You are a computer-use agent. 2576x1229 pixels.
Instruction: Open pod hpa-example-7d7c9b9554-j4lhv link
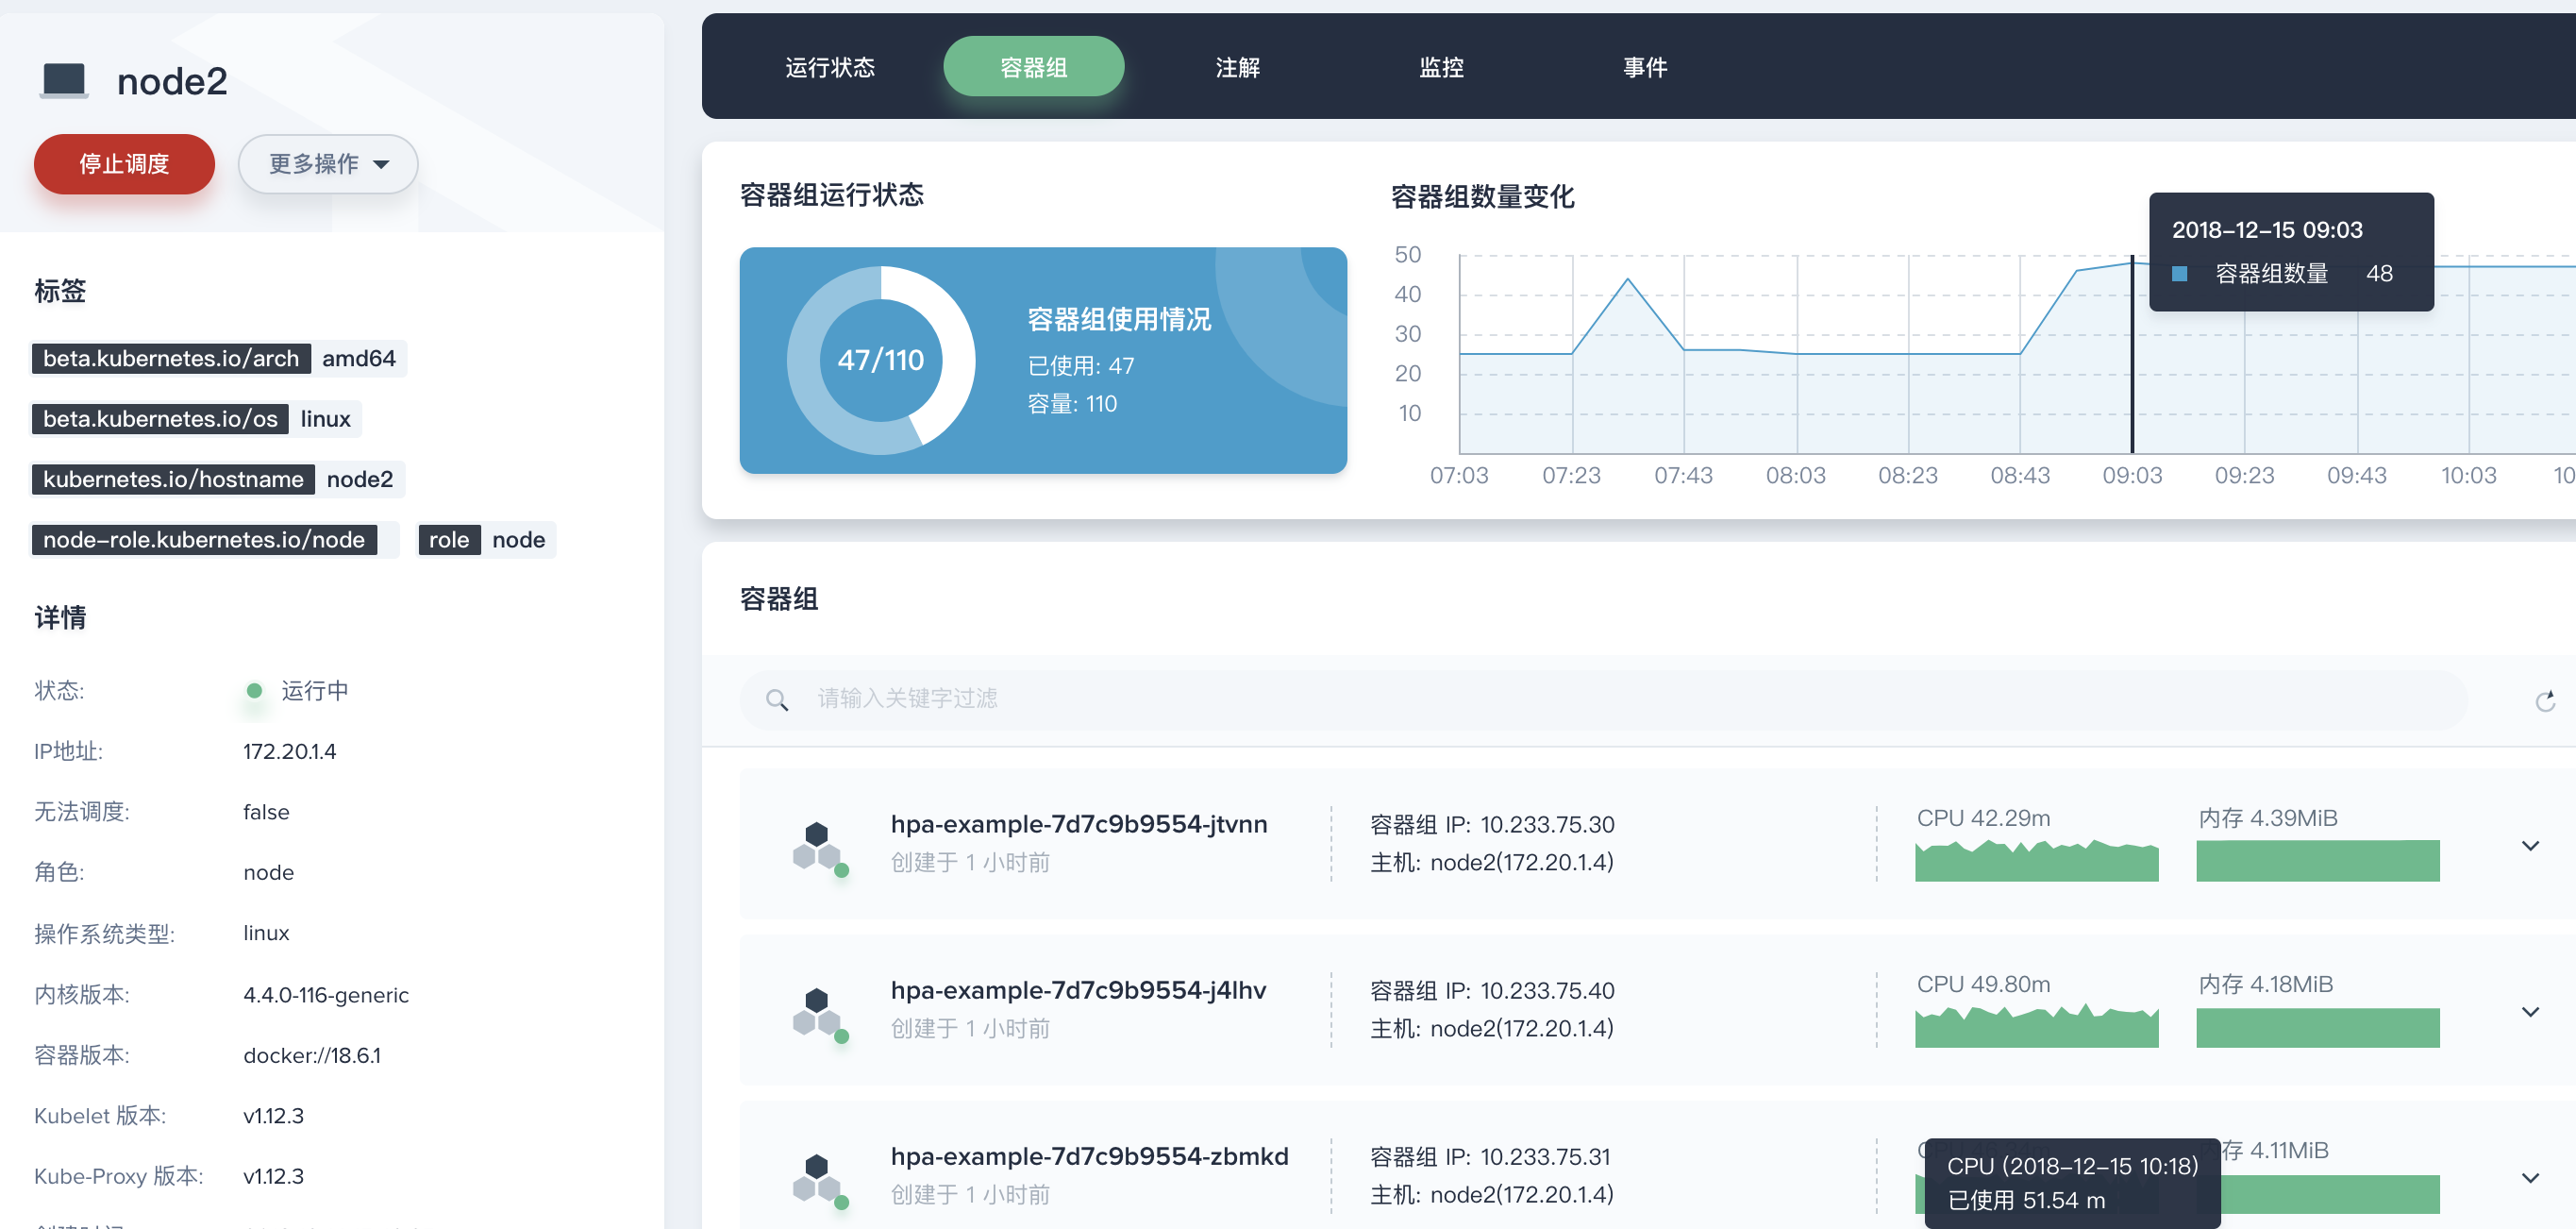(x=1078, y=990)
